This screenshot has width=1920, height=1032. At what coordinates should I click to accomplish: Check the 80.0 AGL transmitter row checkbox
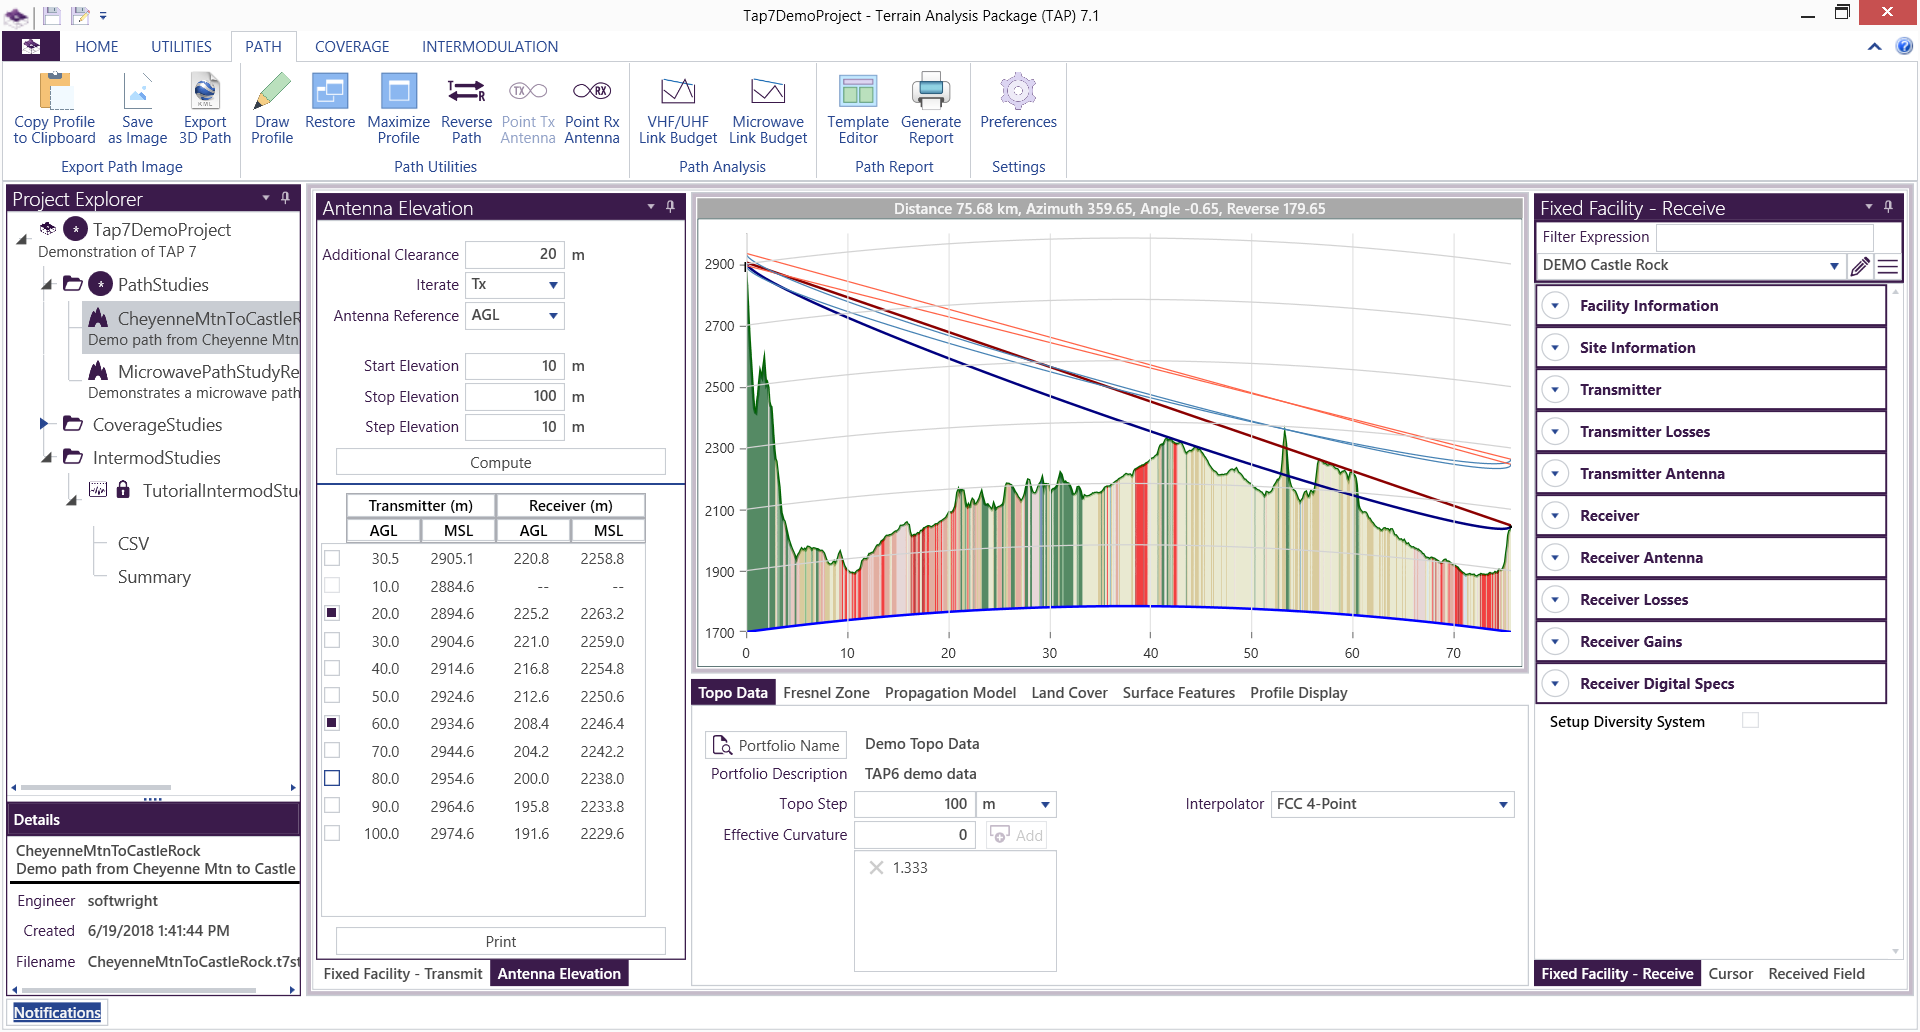(x=332, y=778)
